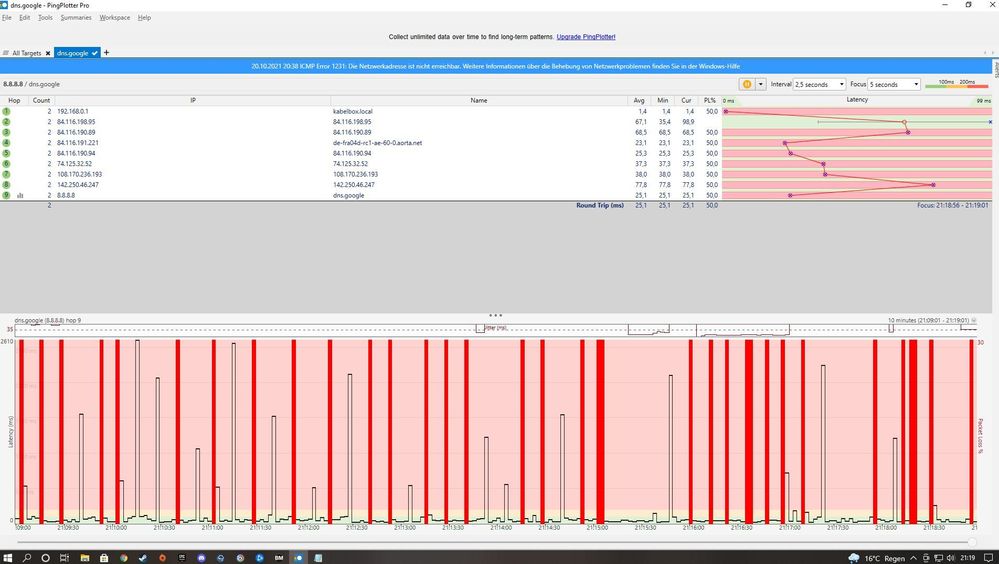Click the hop 7 green circle icon

[6, 174]
